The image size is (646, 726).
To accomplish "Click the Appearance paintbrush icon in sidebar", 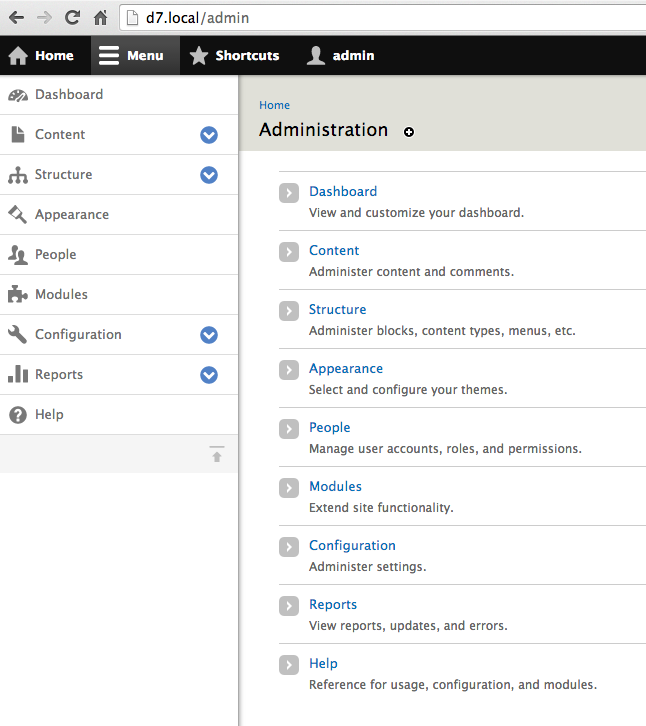I will click(x=17, y=215).
